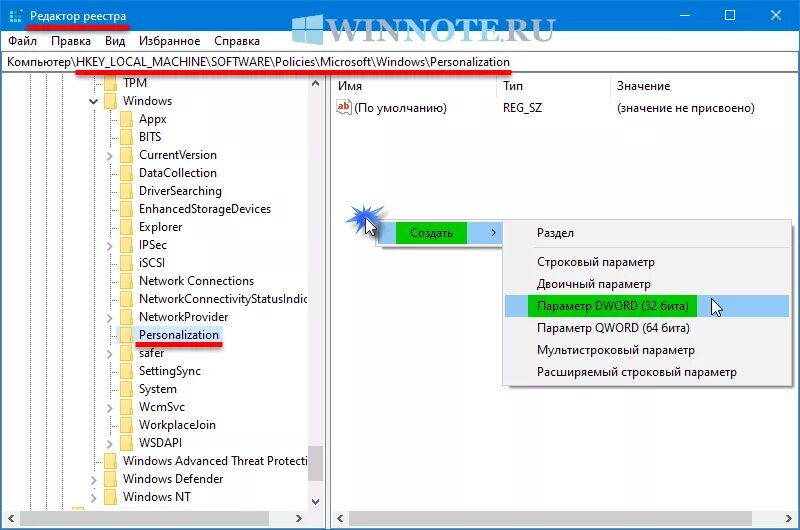Open the Справка menu

coord(237,41)
